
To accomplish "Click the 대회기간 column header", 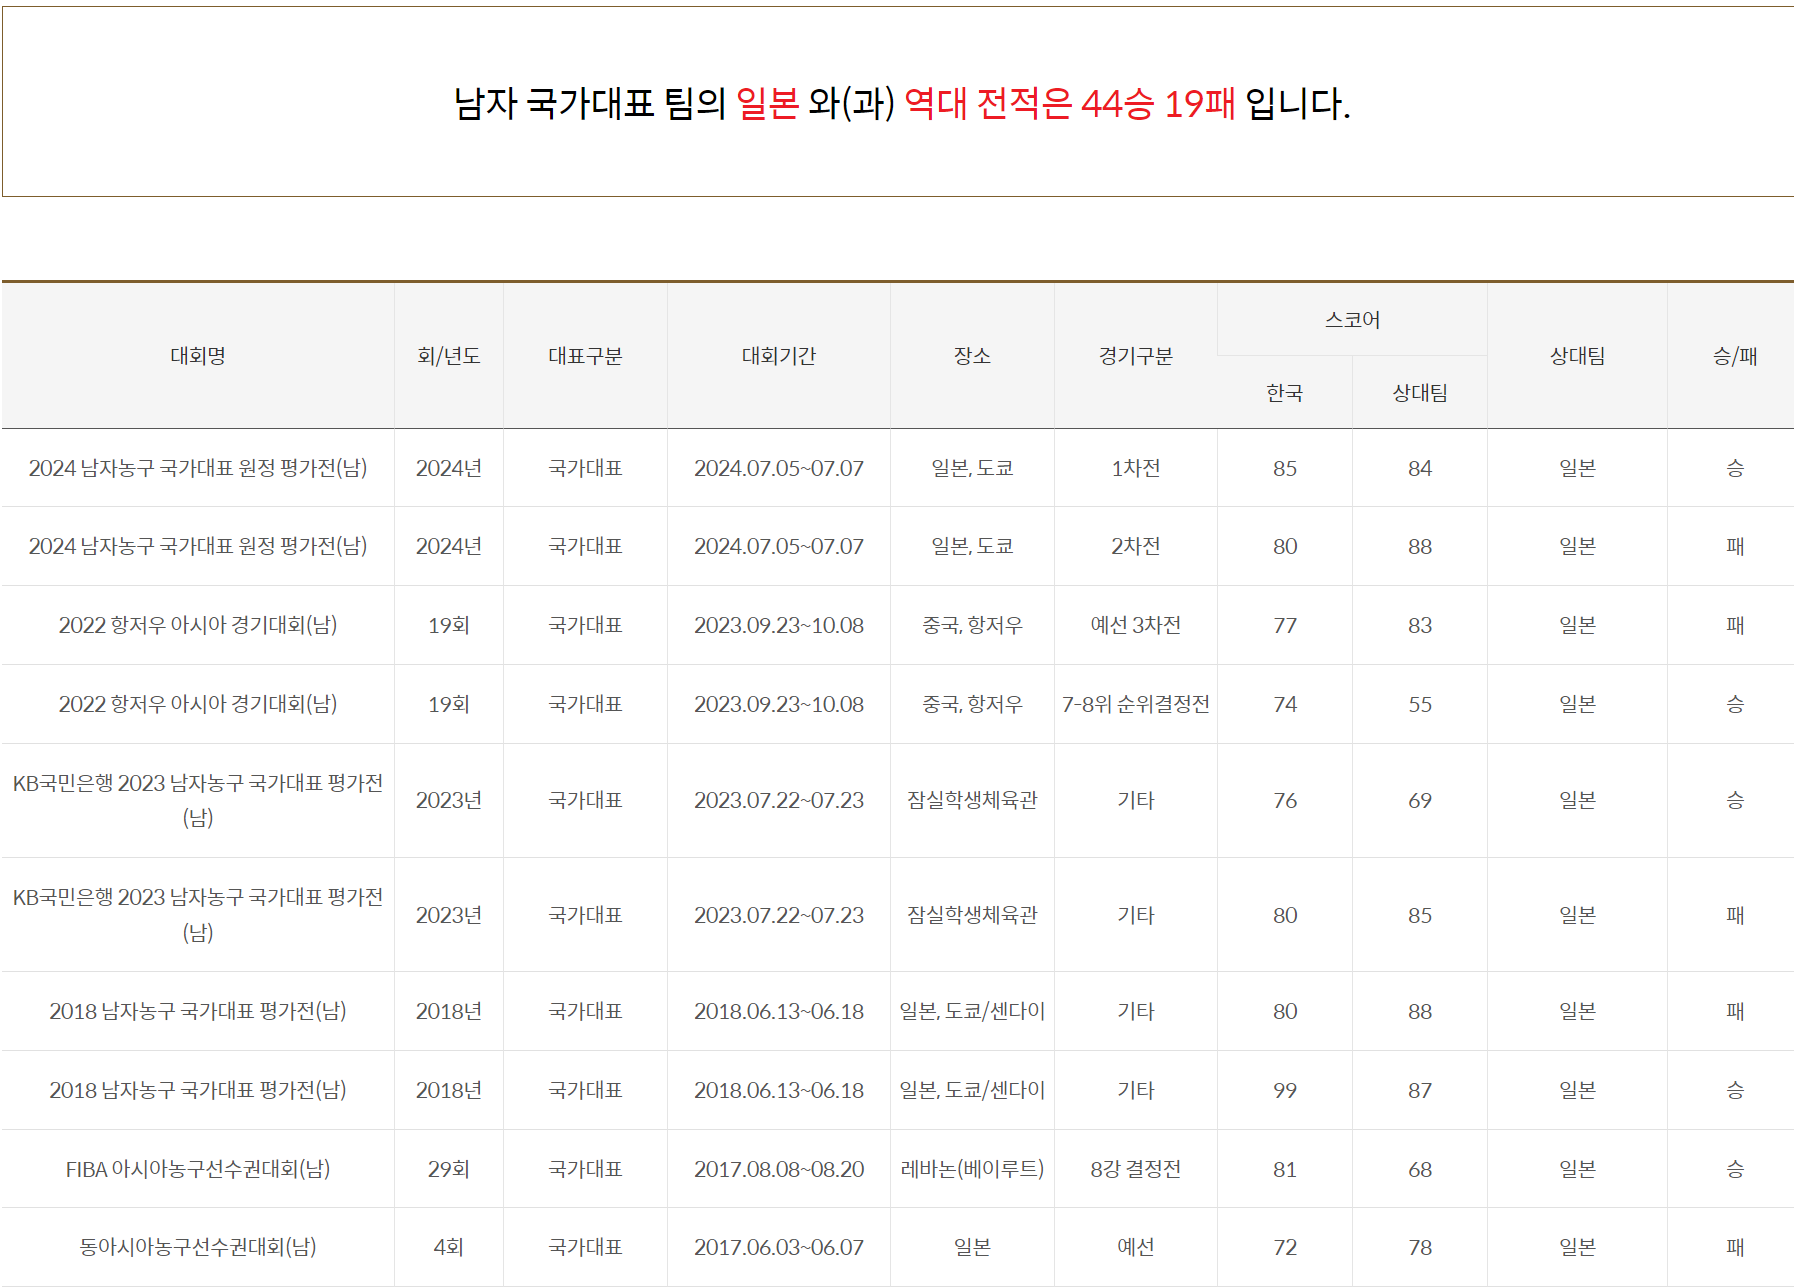I will tap(778, 356).
